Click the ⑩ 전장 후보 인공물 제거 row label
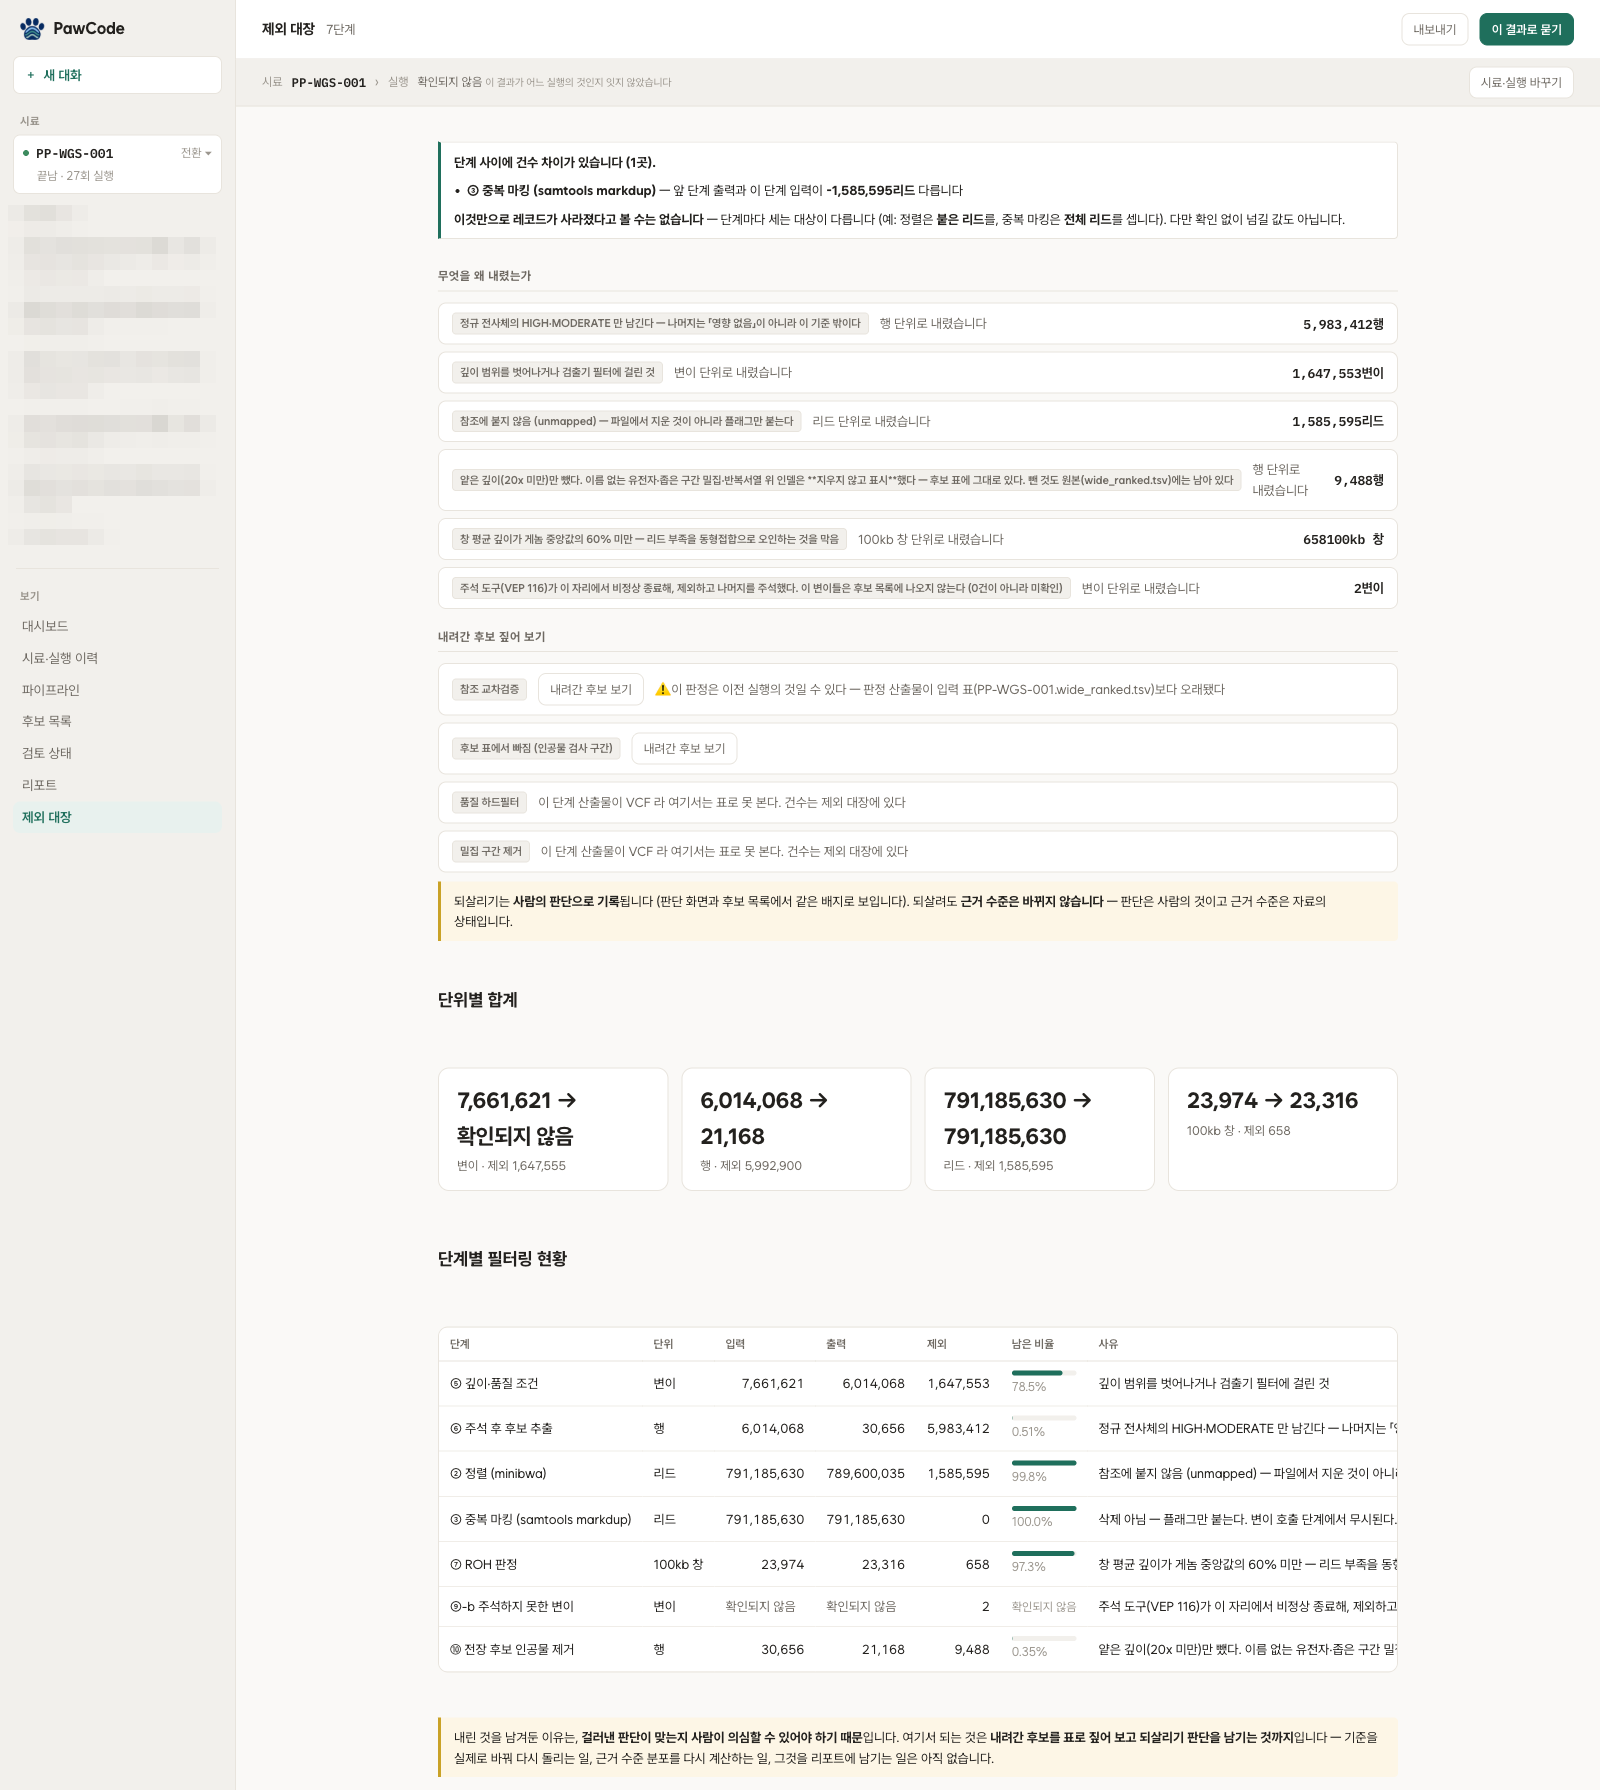 coord(512,1650)
